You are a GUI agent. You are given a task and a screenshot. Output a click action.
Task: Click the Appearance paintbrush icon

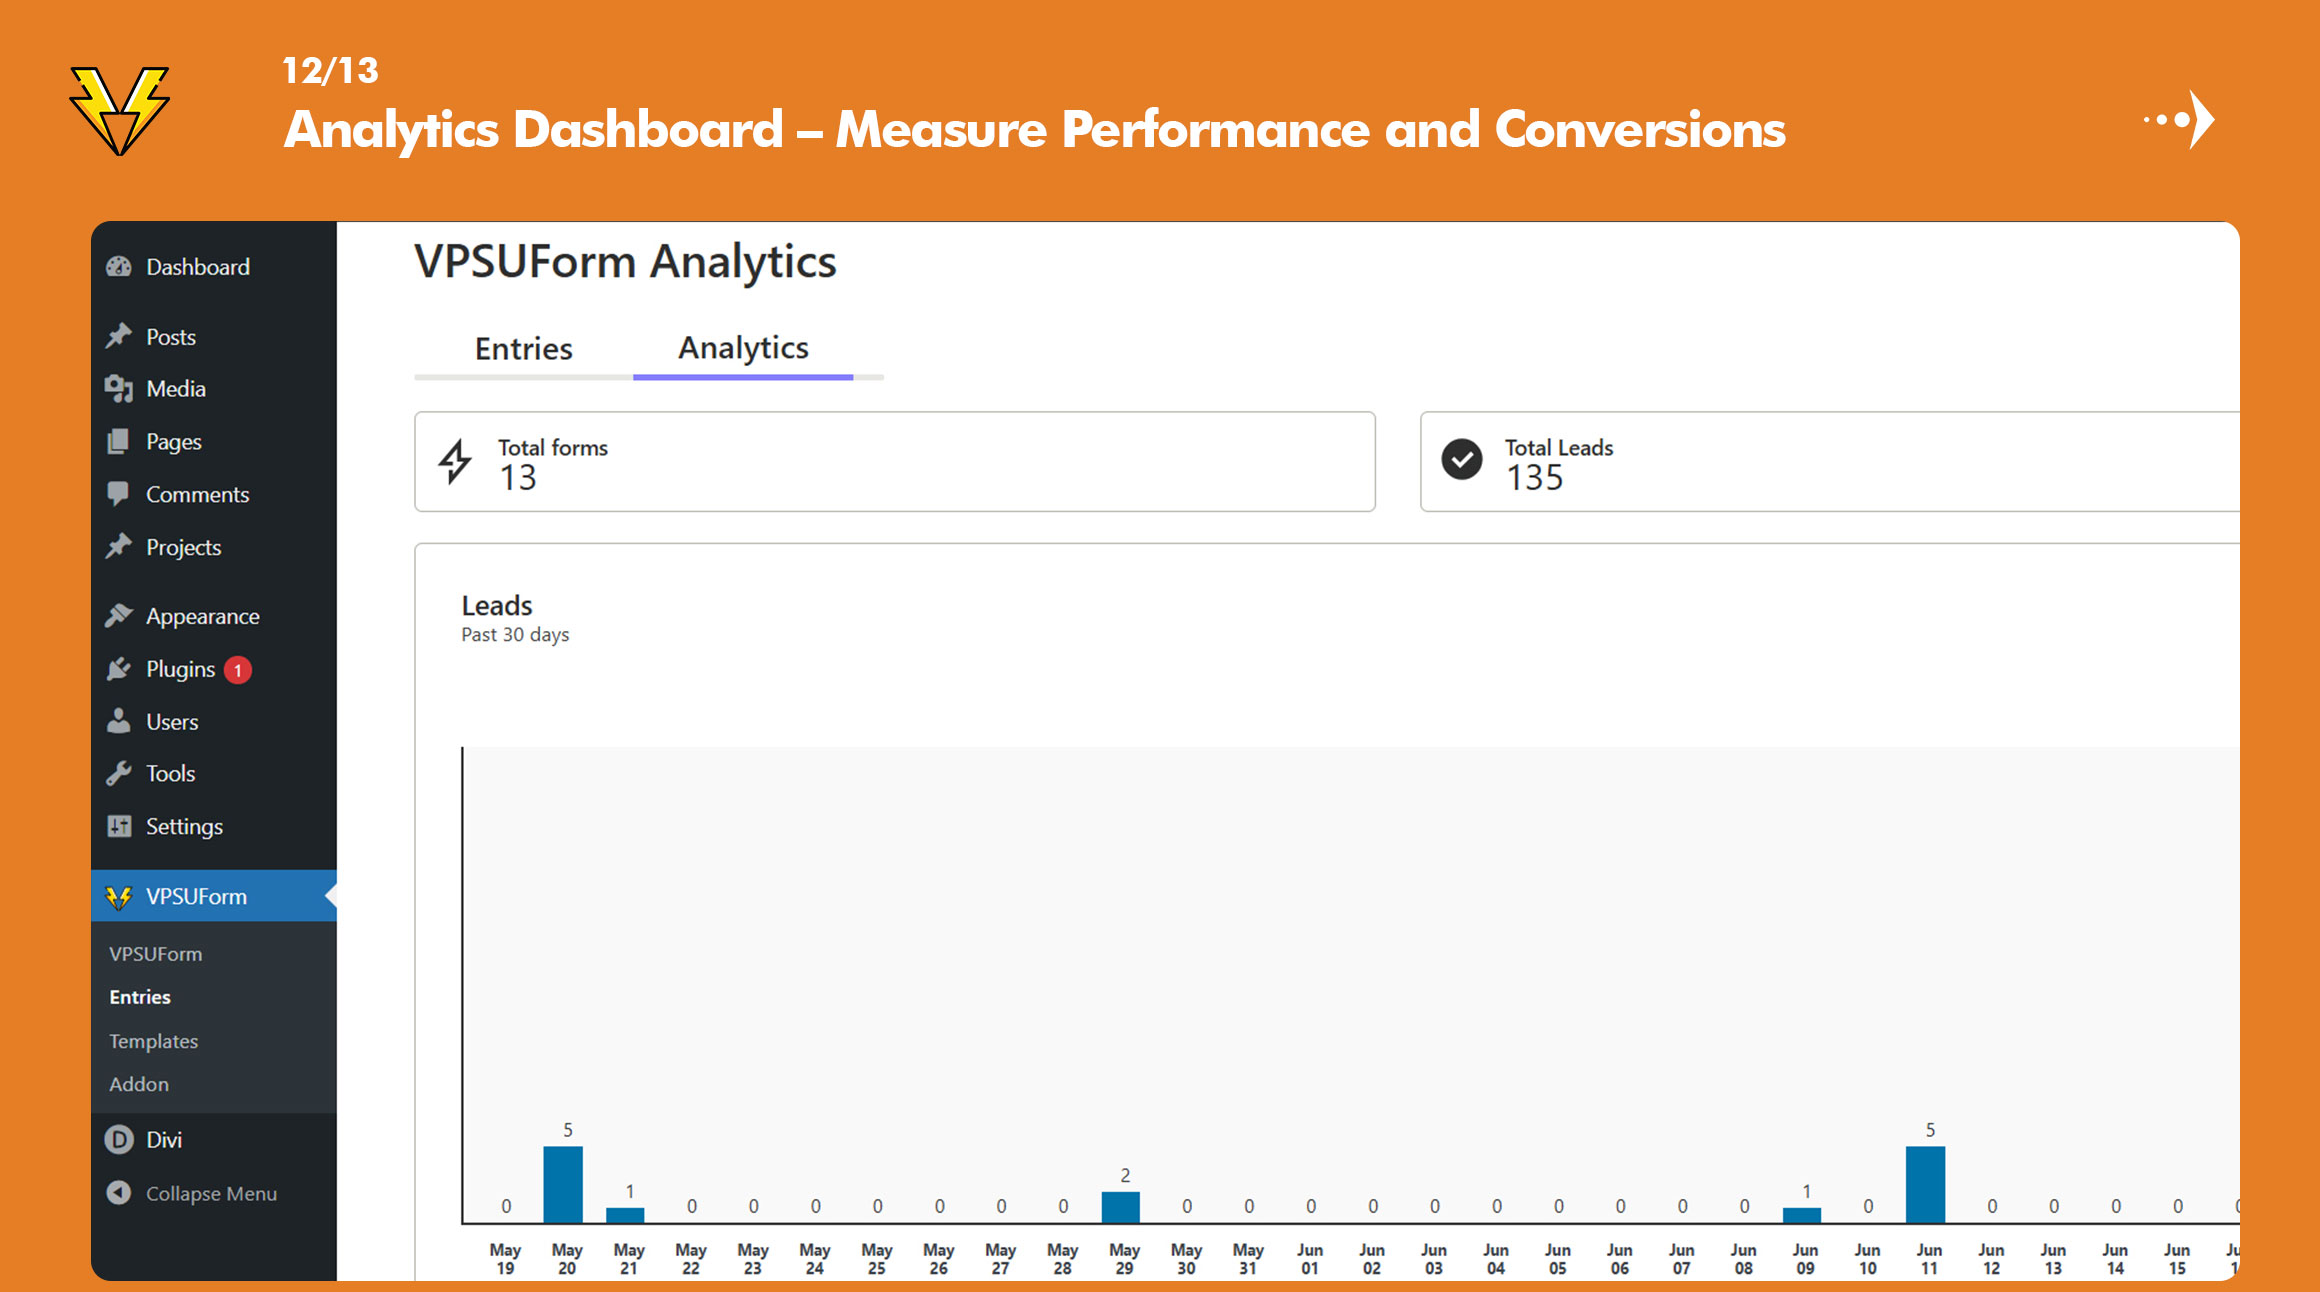119,616
